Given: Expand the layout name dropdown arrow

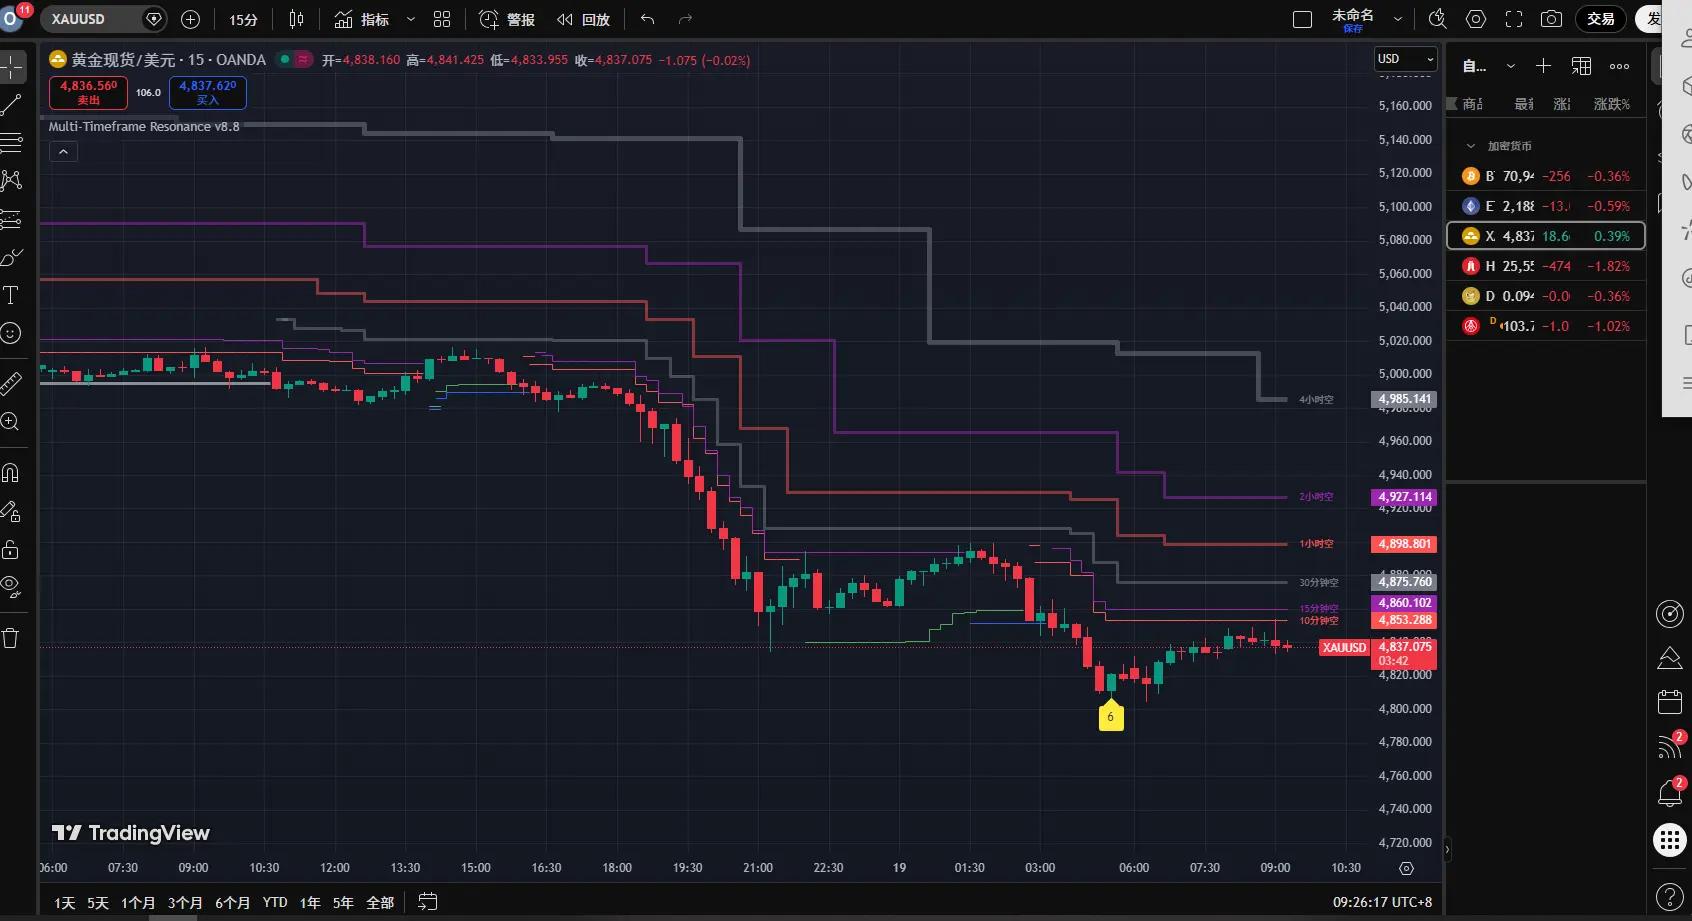Looking at the screenshot, I should [x=1398, y=19].
